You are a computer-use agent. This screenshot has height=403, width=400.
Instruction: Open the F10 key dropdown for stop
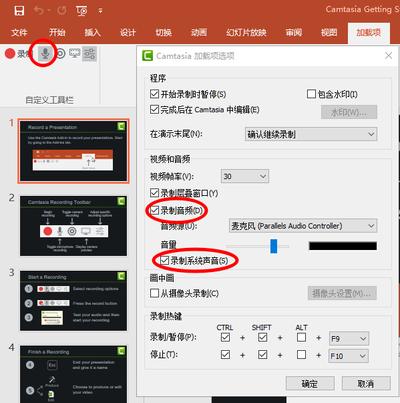(349, 356)
